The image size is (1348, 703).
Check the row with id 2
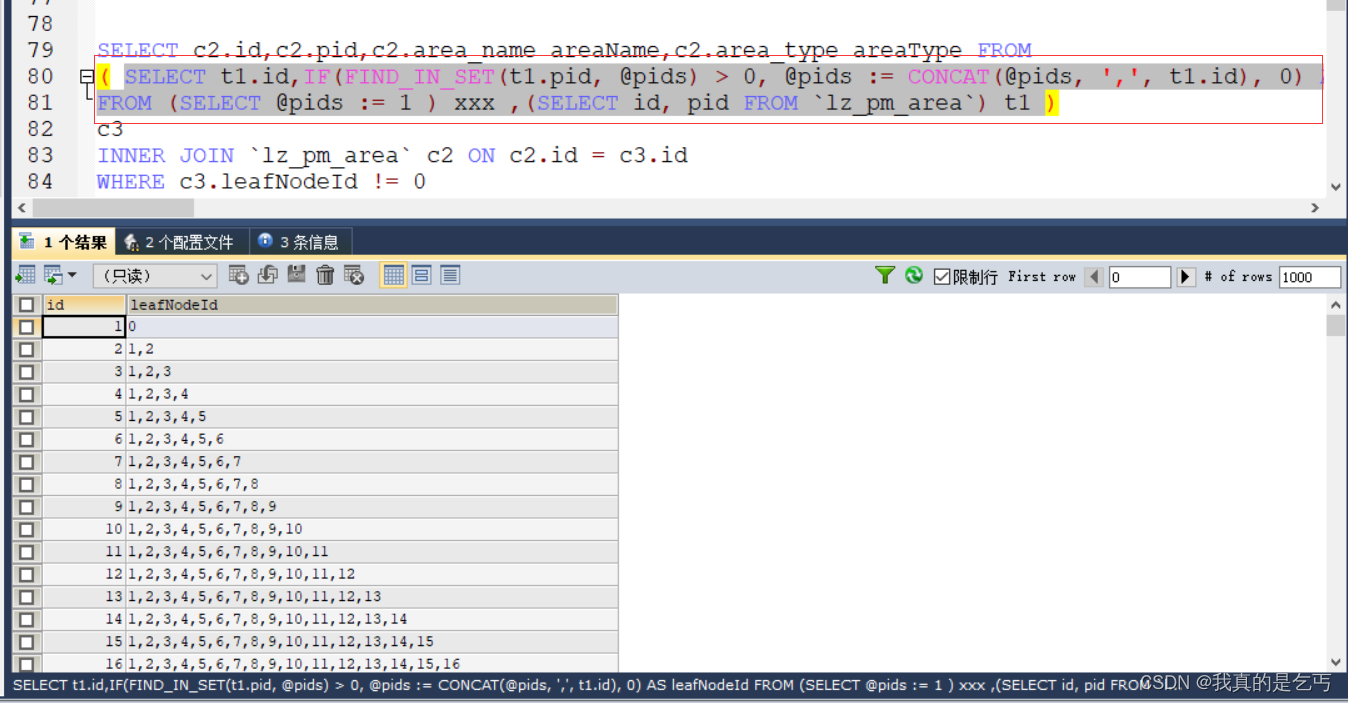click(x=26, y=349)
